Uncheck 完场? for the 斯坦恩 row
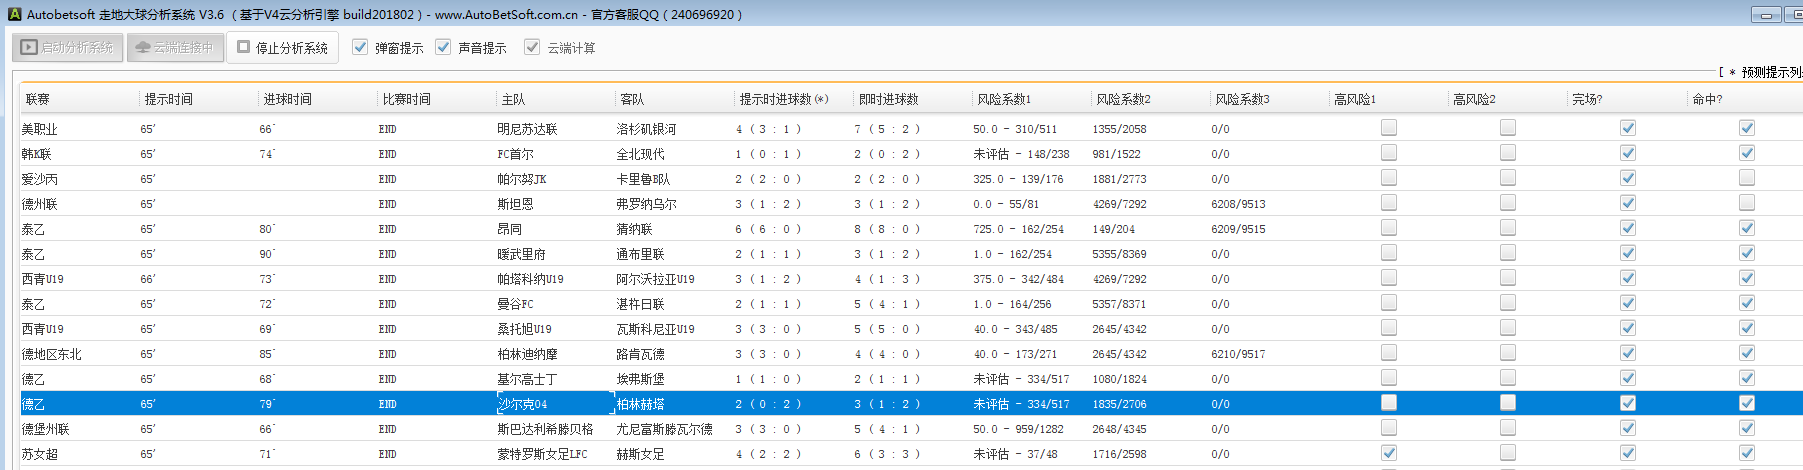The height and width of the screenshot is (470, 1803). coord(1627,203)
